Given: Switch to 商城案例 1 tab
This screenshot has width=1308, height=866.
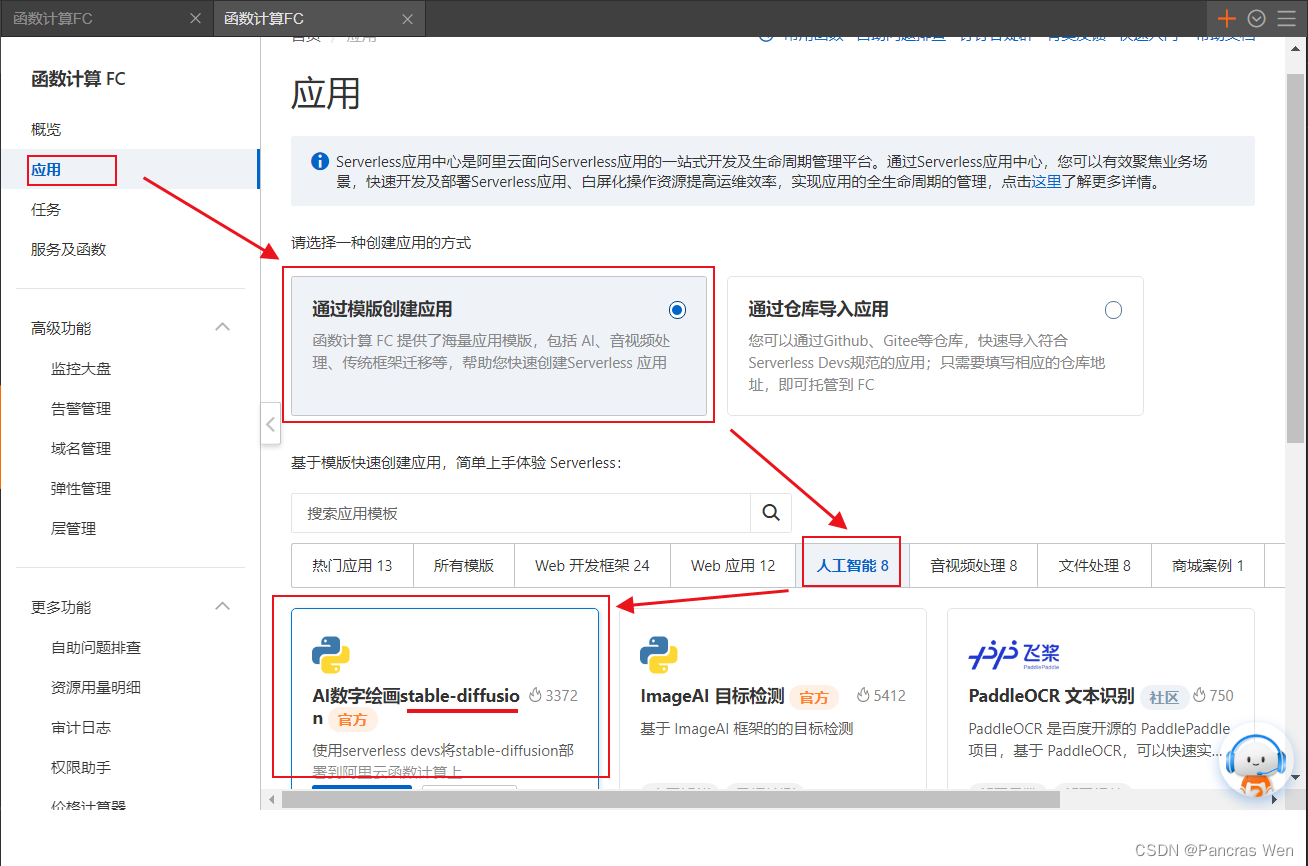Looking at the screenshot, I should [1208, 565].
